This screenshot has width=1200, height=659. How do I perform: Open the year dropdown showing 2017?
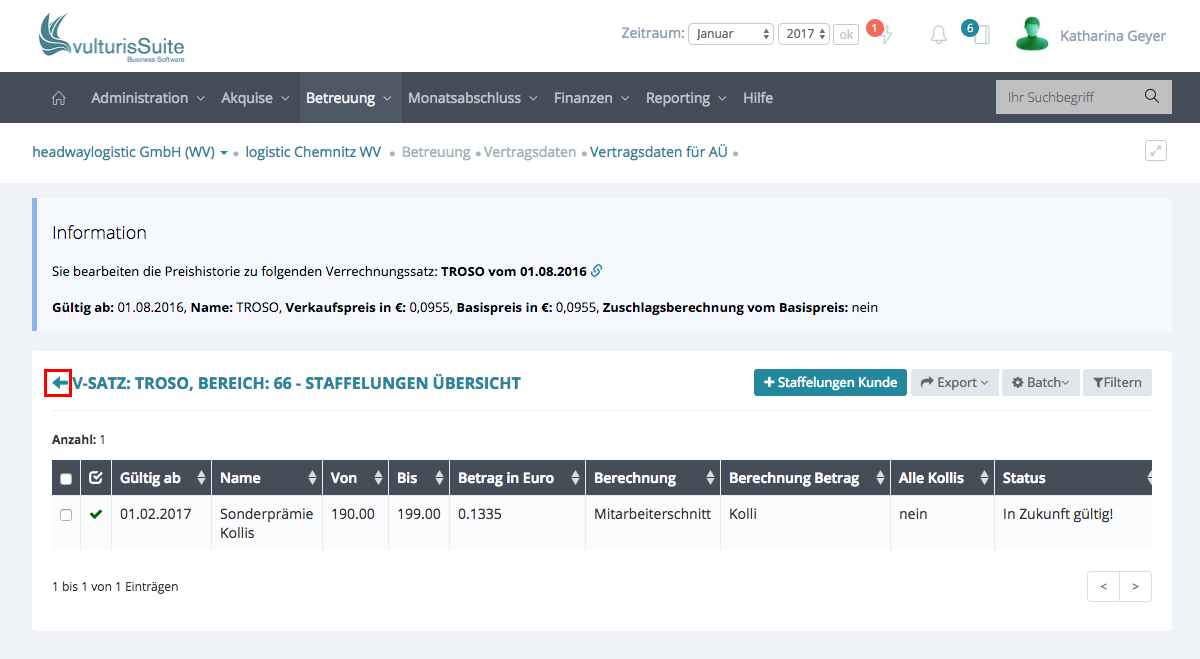click(804, 34)
